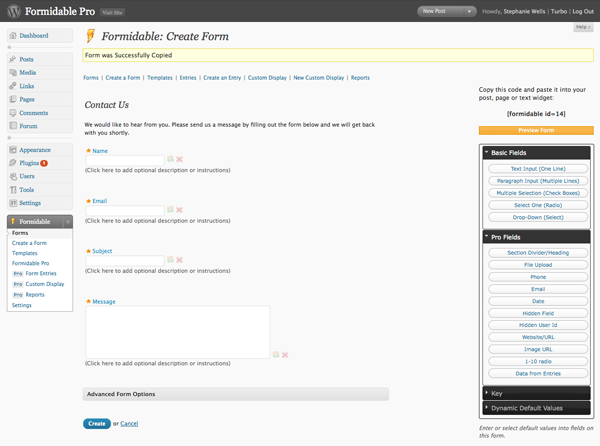Image resolution: width=600 pixels, height=446 pixels.
Task: Open Formidable Pro submenu item
Action: pyautogui.click(x=31, y=263)
